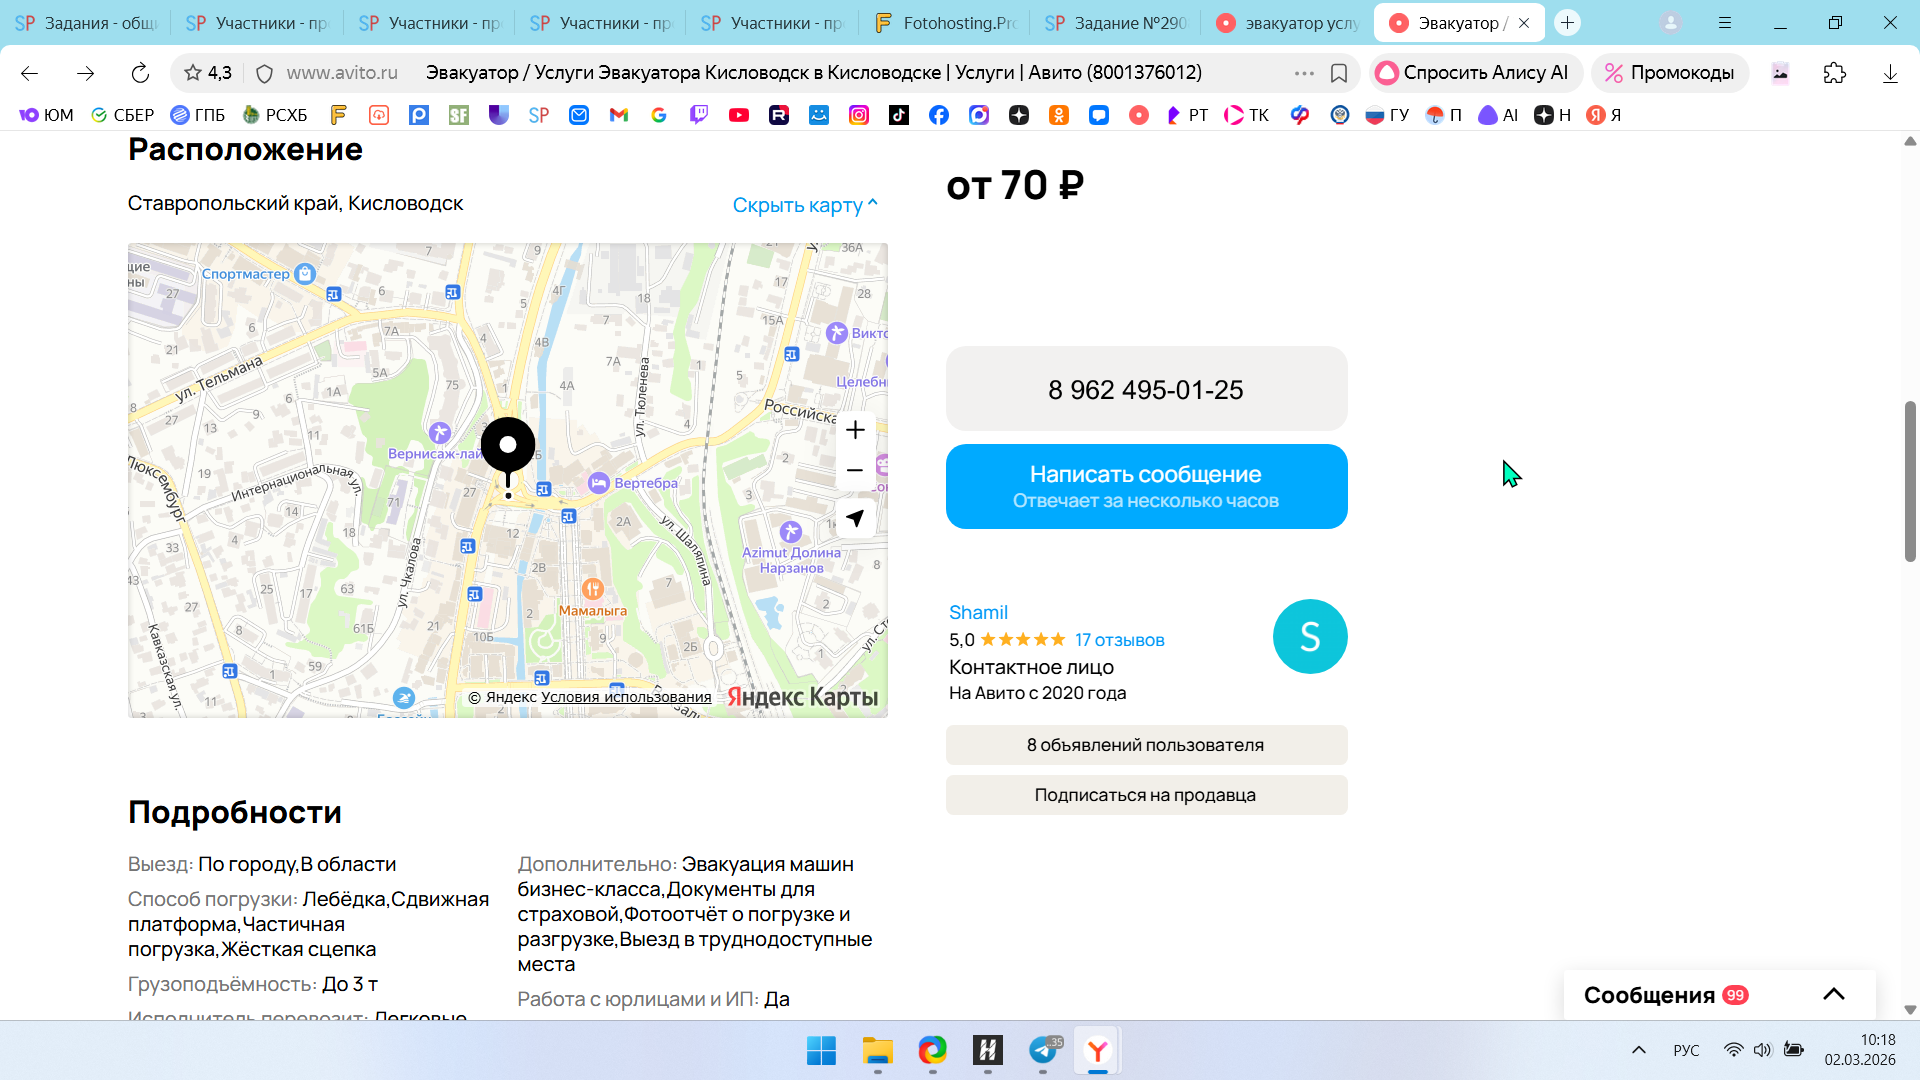Open the 17 отзывов reviews link

click(x=1119, y=640)
